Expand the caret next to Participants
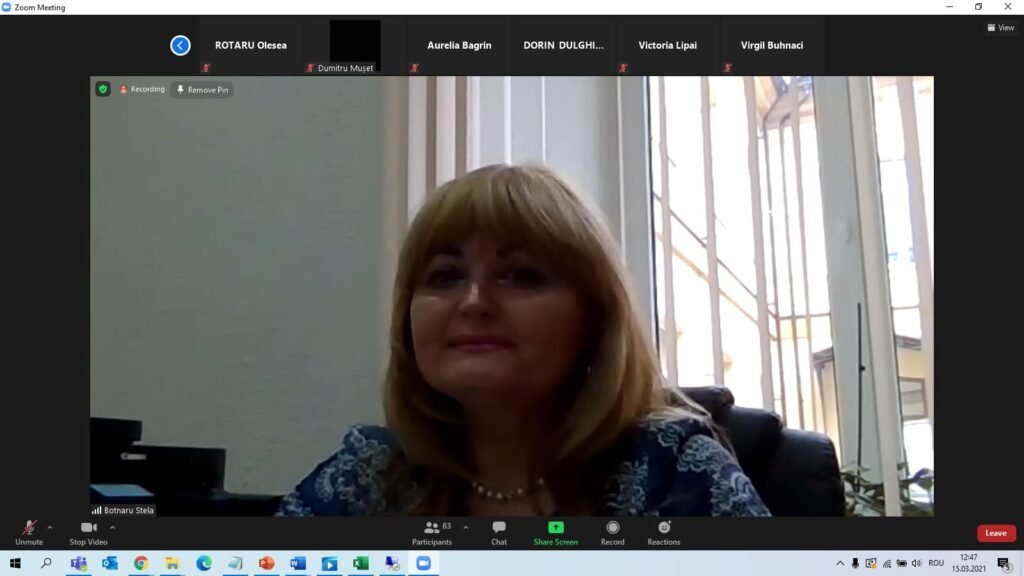 coord(466,528)
